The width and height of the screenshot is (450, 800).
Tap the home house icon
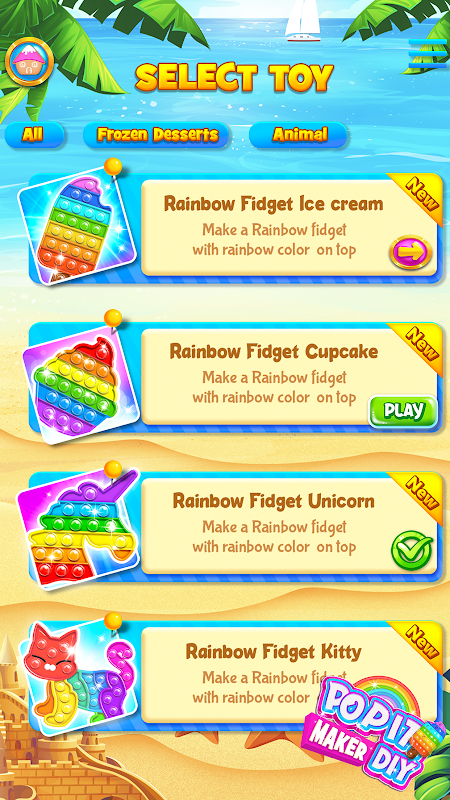(x=29, y=62)
